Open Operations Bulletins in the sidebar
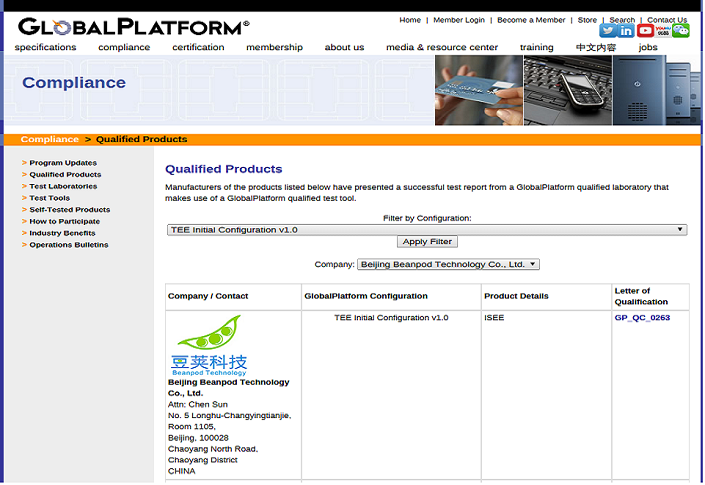This screenshot has height=485, width=705. click(x=69, y=245)
